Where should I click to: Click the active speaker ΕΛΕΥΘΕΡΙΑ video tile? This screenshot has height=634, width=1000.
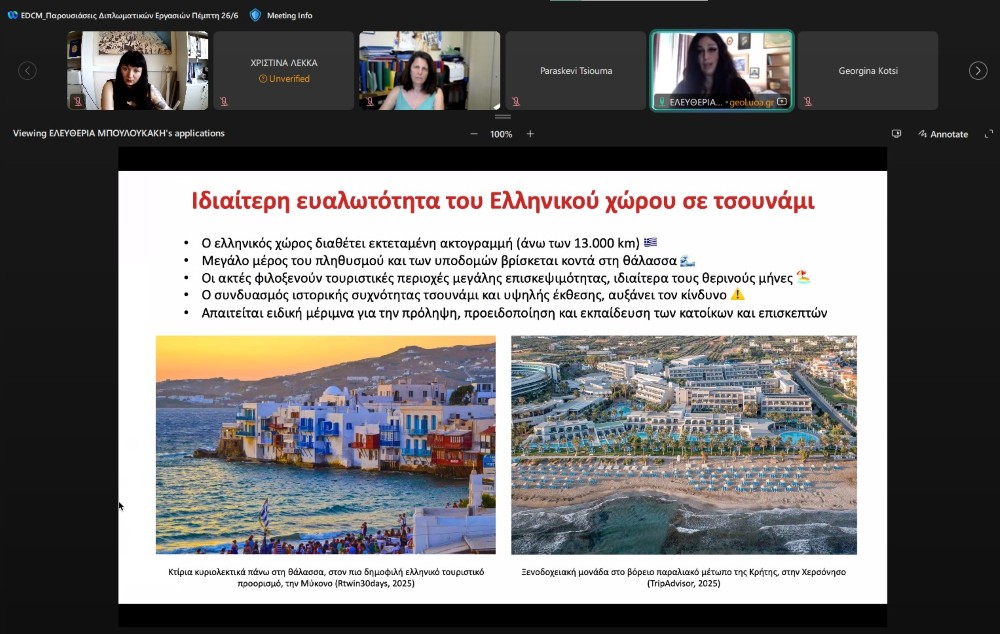point(721,65)
